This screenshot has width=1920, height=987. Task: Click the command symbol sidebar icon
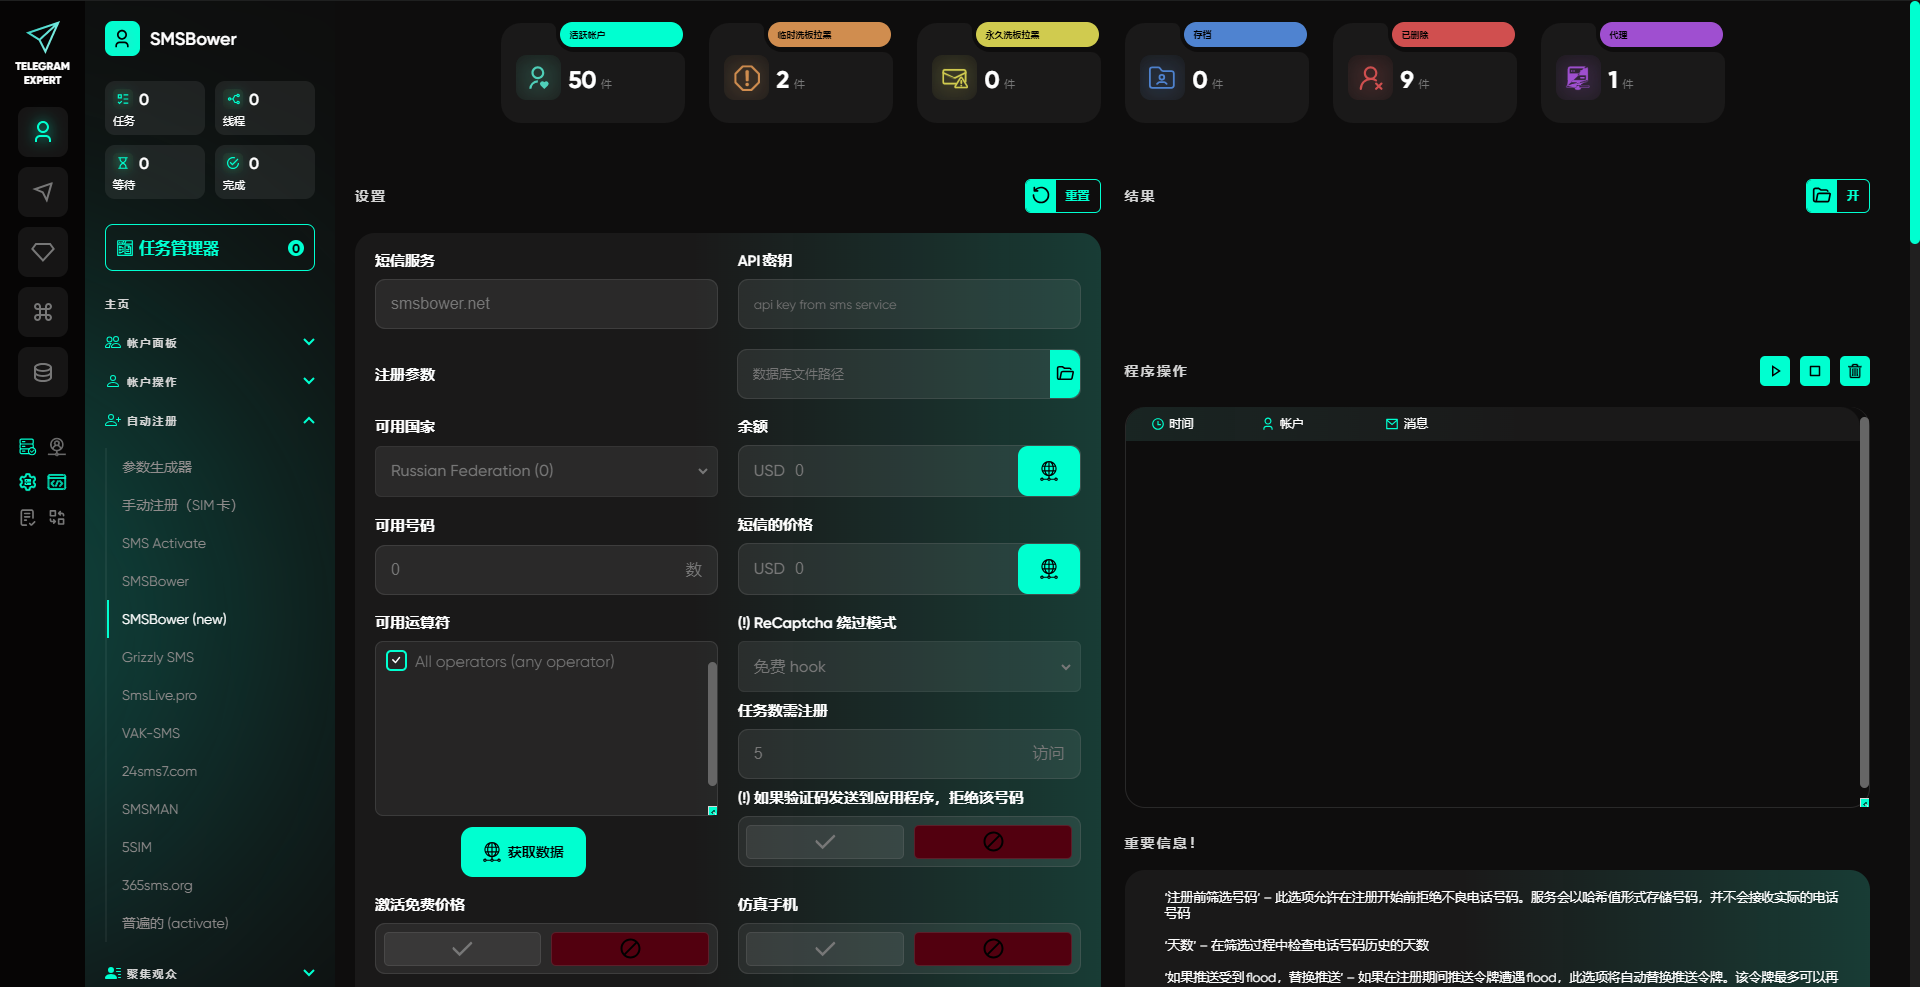click(x=43, y=312)
